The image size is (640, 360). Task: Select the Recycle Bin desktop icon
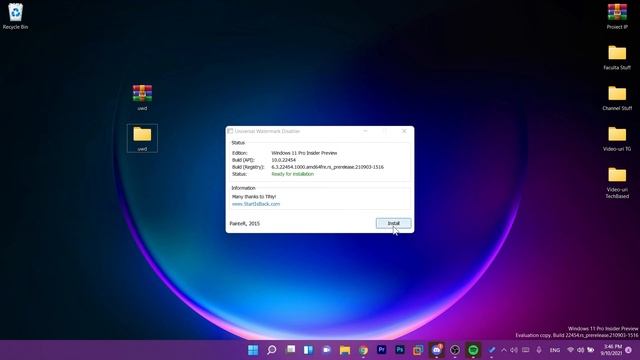pyautogui.click(x=16, y=16)
